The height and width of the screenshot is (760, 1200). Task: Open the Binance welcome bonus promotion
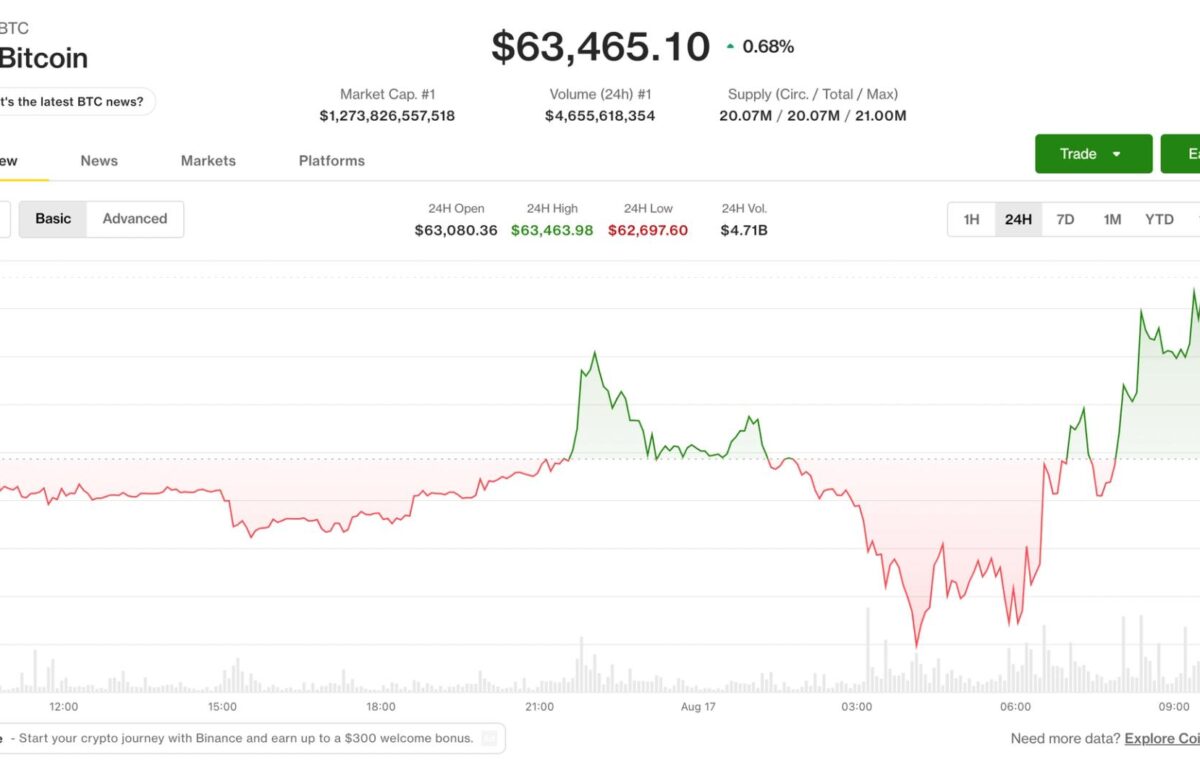[241, 738]
